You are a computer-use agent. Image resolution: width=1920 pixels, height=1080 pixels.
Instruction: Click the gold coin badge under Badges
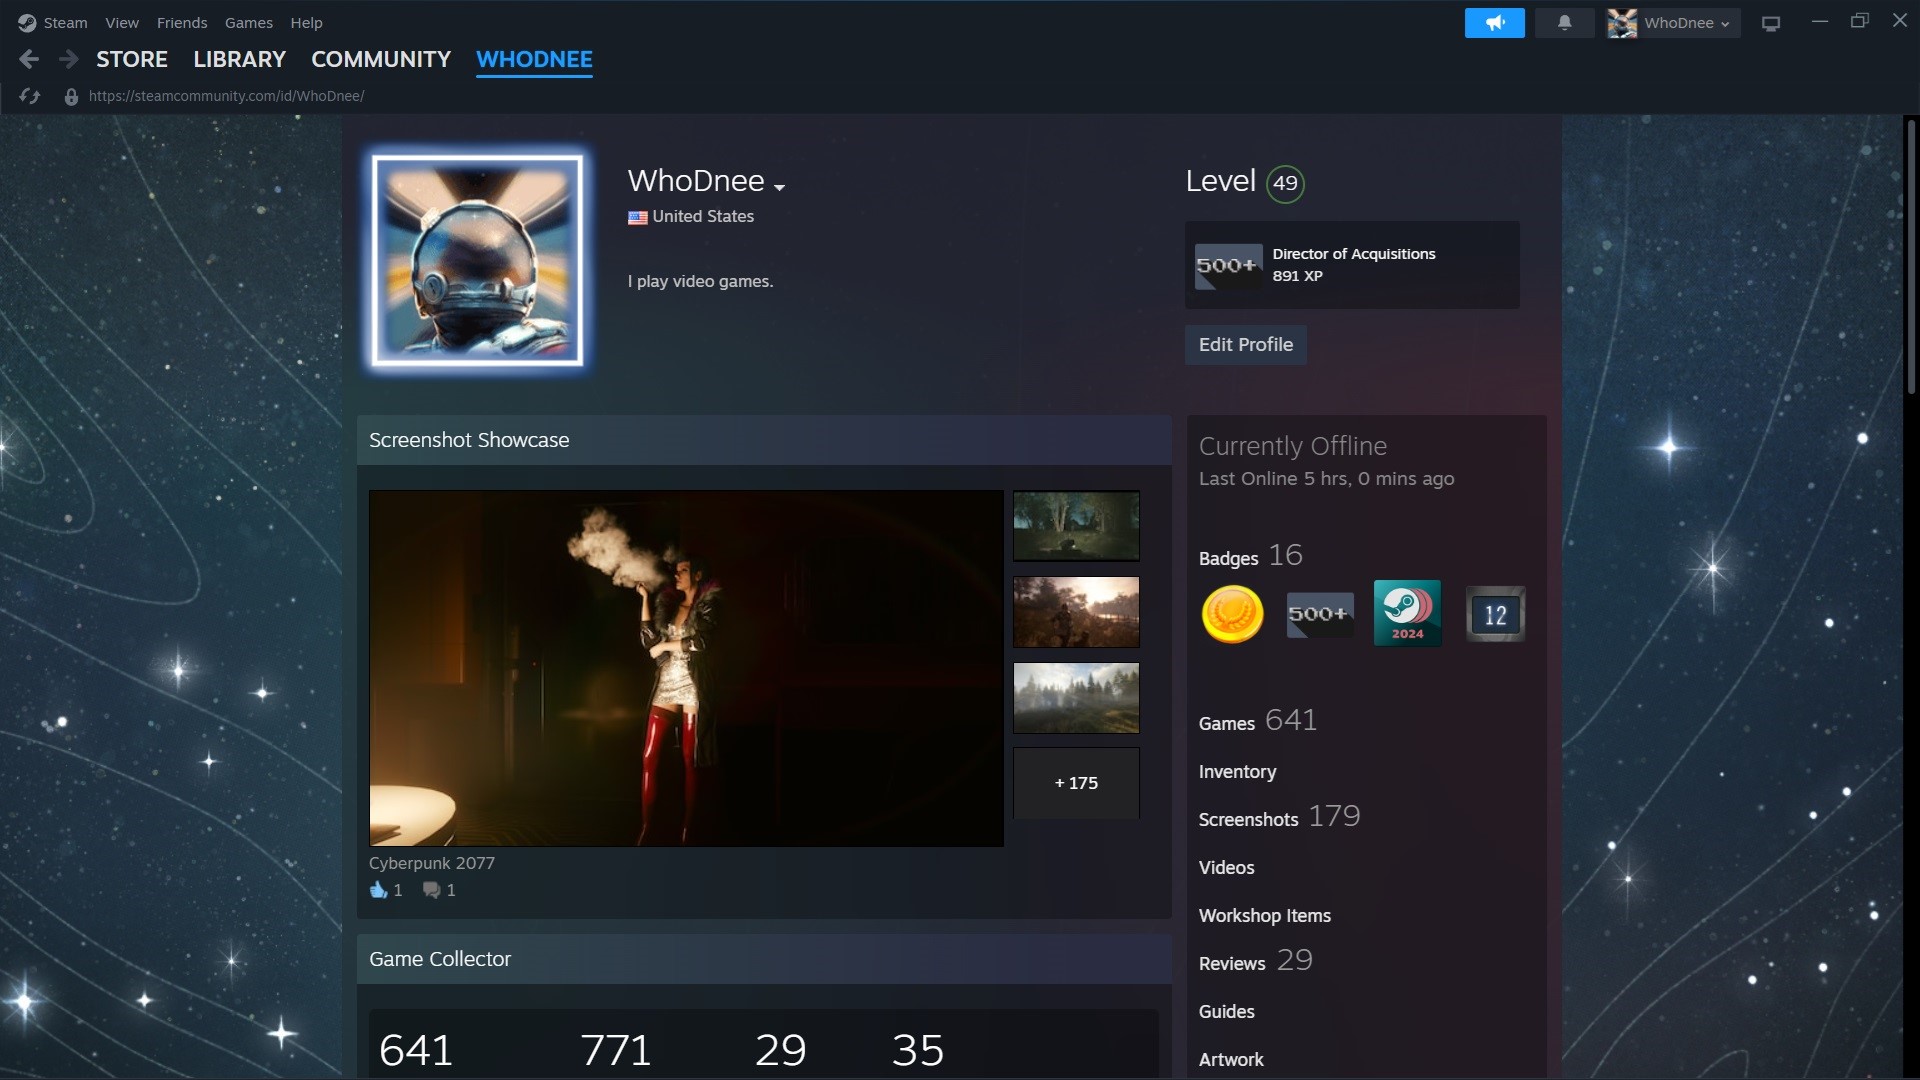point(1232,613)
